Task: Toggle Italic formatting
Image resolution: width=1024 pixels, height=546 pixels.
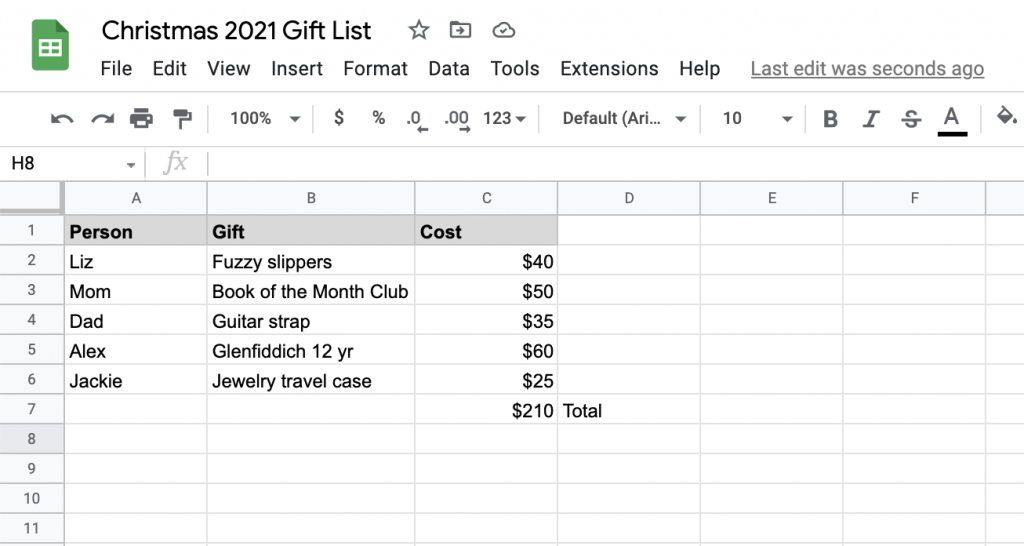Action: [871, 119]
